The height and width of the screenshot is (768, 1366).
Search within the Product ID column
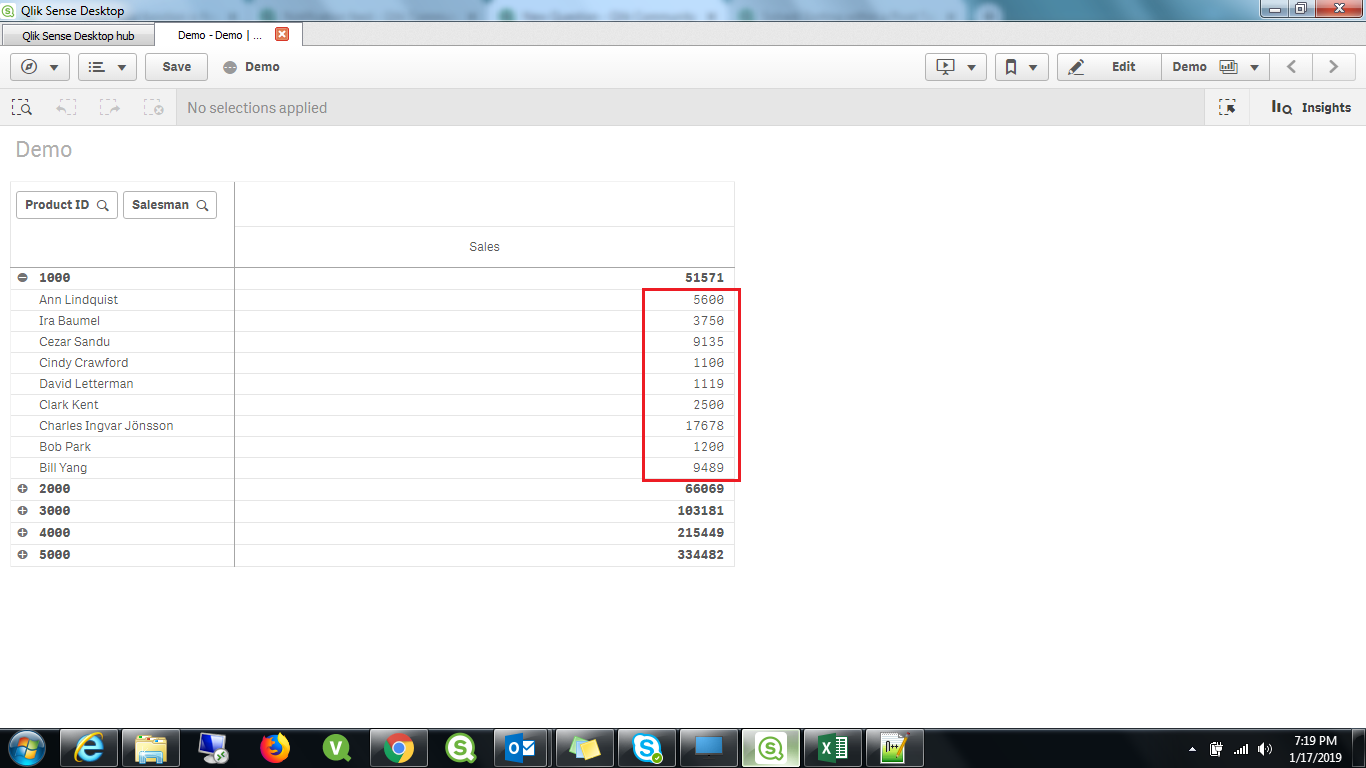(102, 204)
